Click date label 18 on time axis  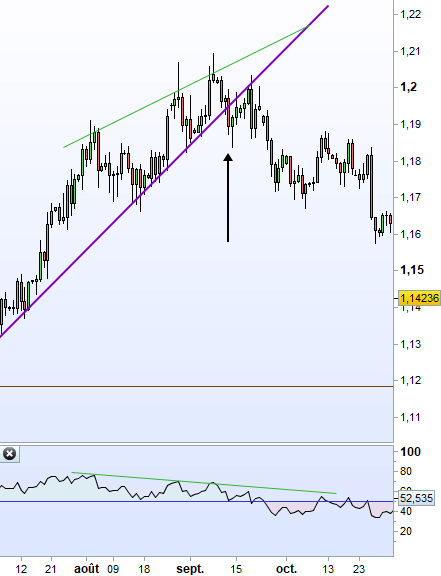tap(144, 569)
